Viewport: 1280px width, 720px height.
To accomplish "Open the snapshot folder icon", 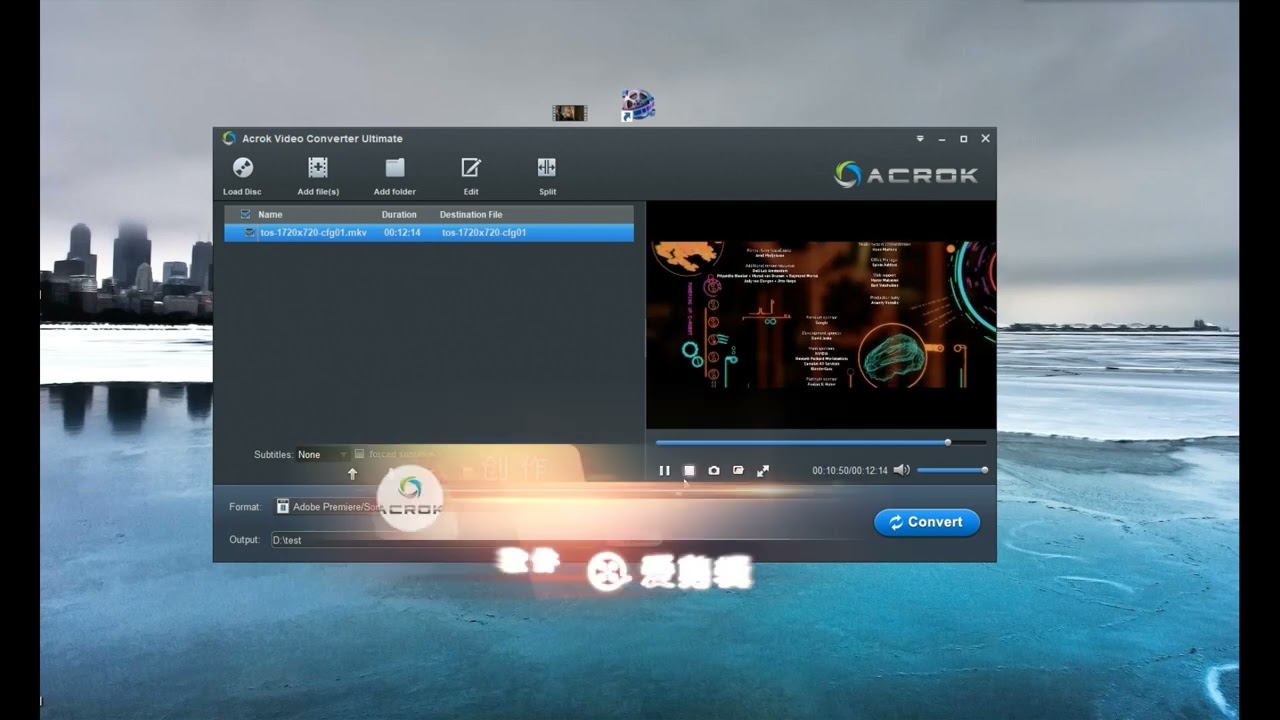I will pyautogui.click(x=738, y=471).
